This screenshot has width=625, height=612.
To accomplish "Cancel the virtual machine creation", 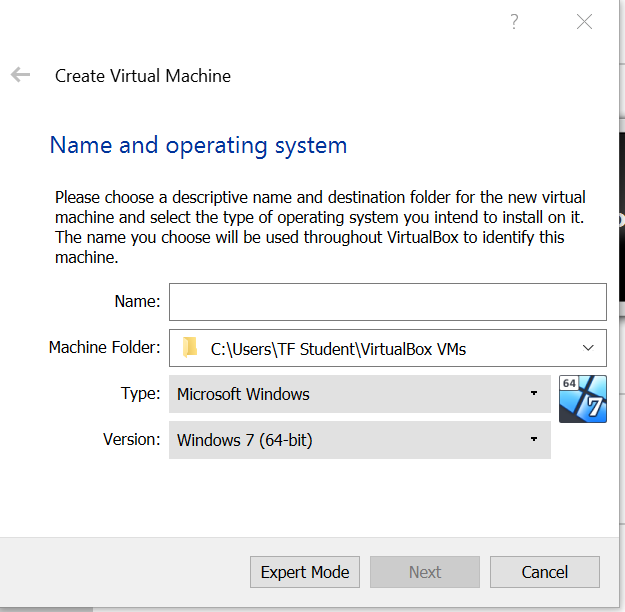I will tap(545, 572).
